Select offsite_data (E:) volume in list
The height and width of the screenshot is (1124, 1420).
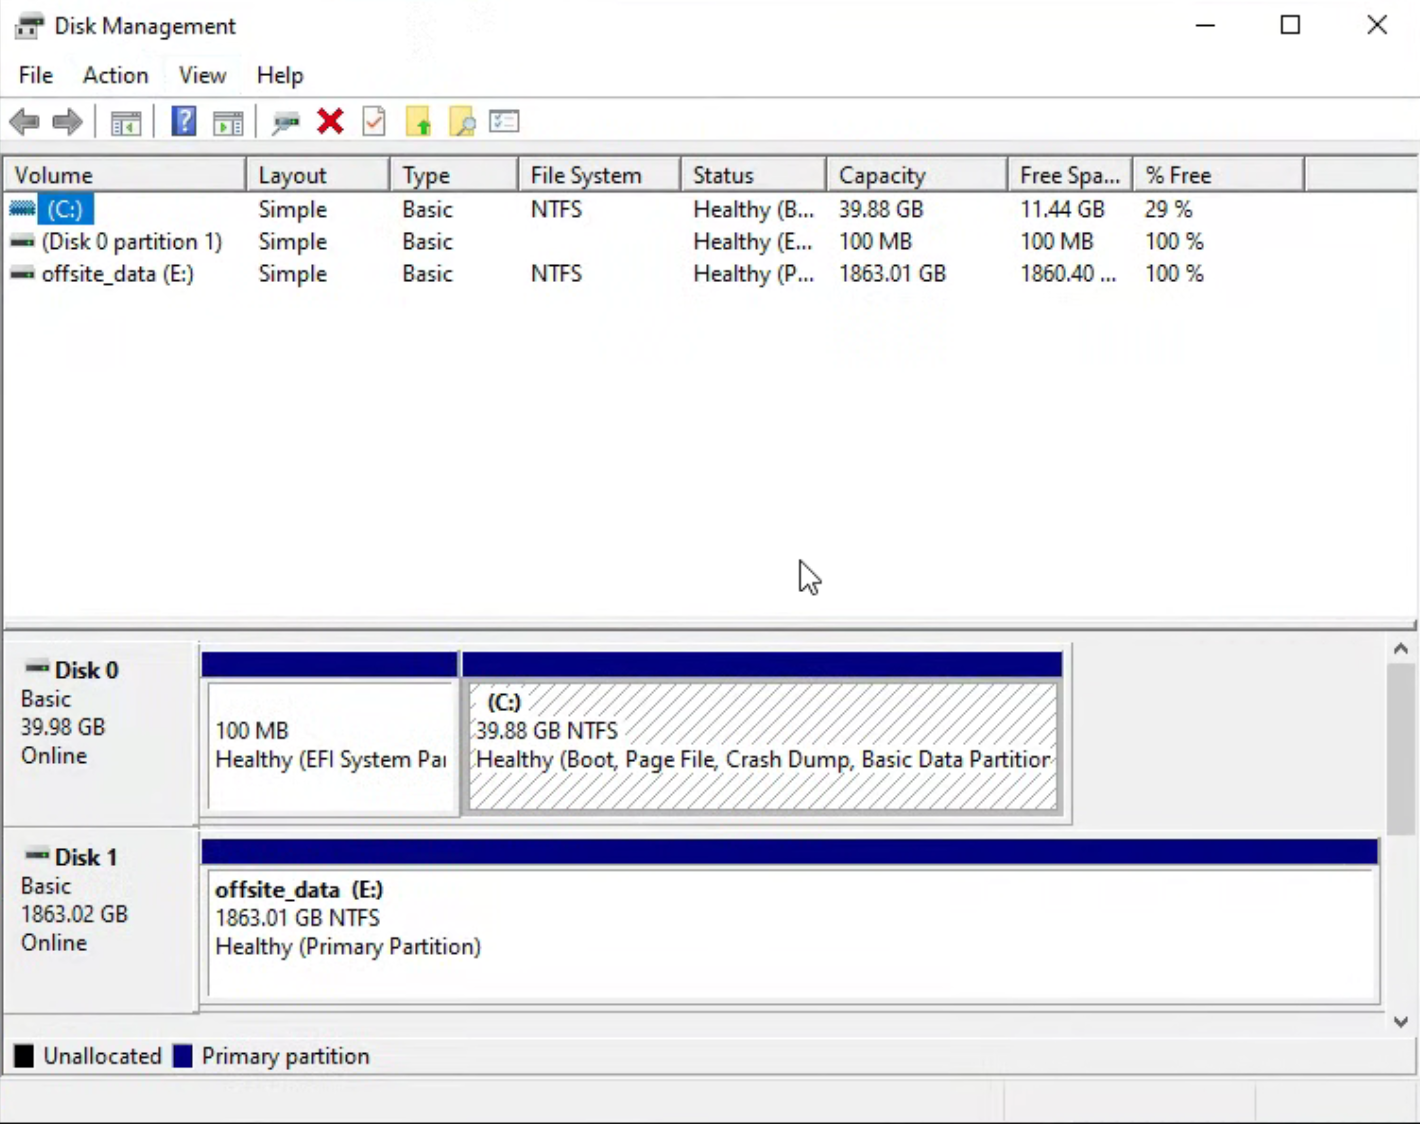coord(117,274)
